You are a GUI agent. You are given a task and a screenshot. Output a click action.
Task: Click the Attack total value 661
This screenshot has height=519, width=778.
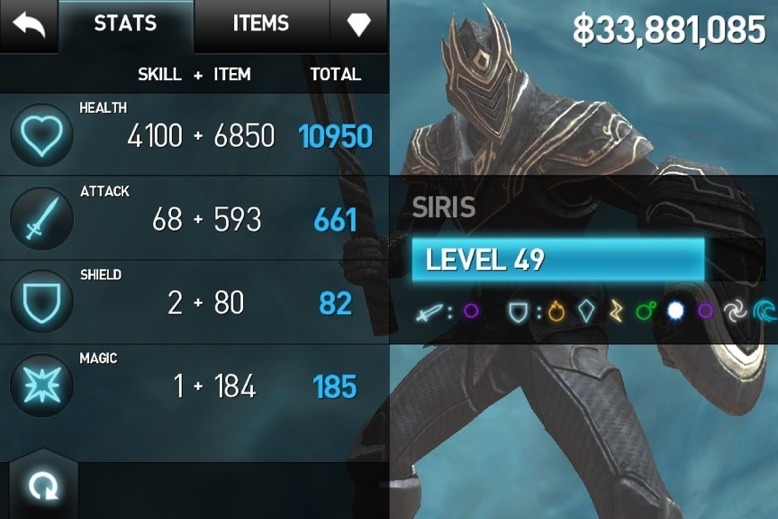pyautogui.click(x=335, y=220)
